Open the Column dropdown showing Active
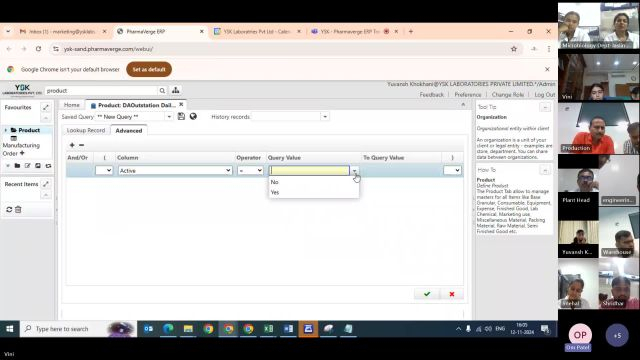640x360 pixels. (175, 171)
